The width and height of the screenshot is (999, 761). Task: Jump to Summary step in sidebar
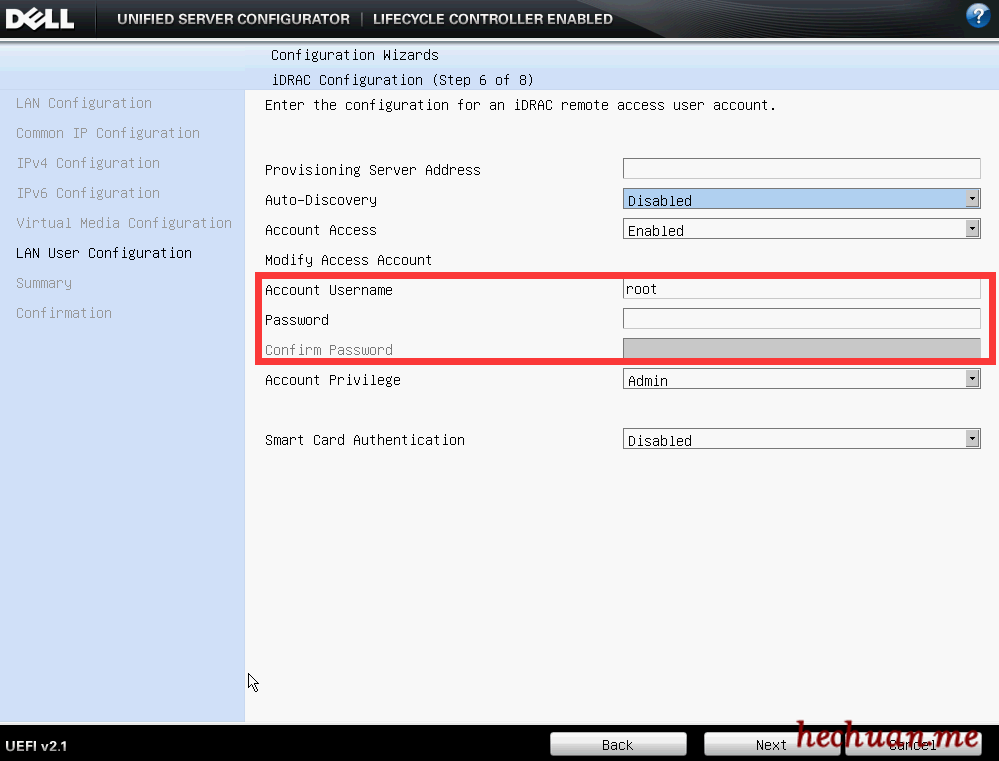coord(44,283)
